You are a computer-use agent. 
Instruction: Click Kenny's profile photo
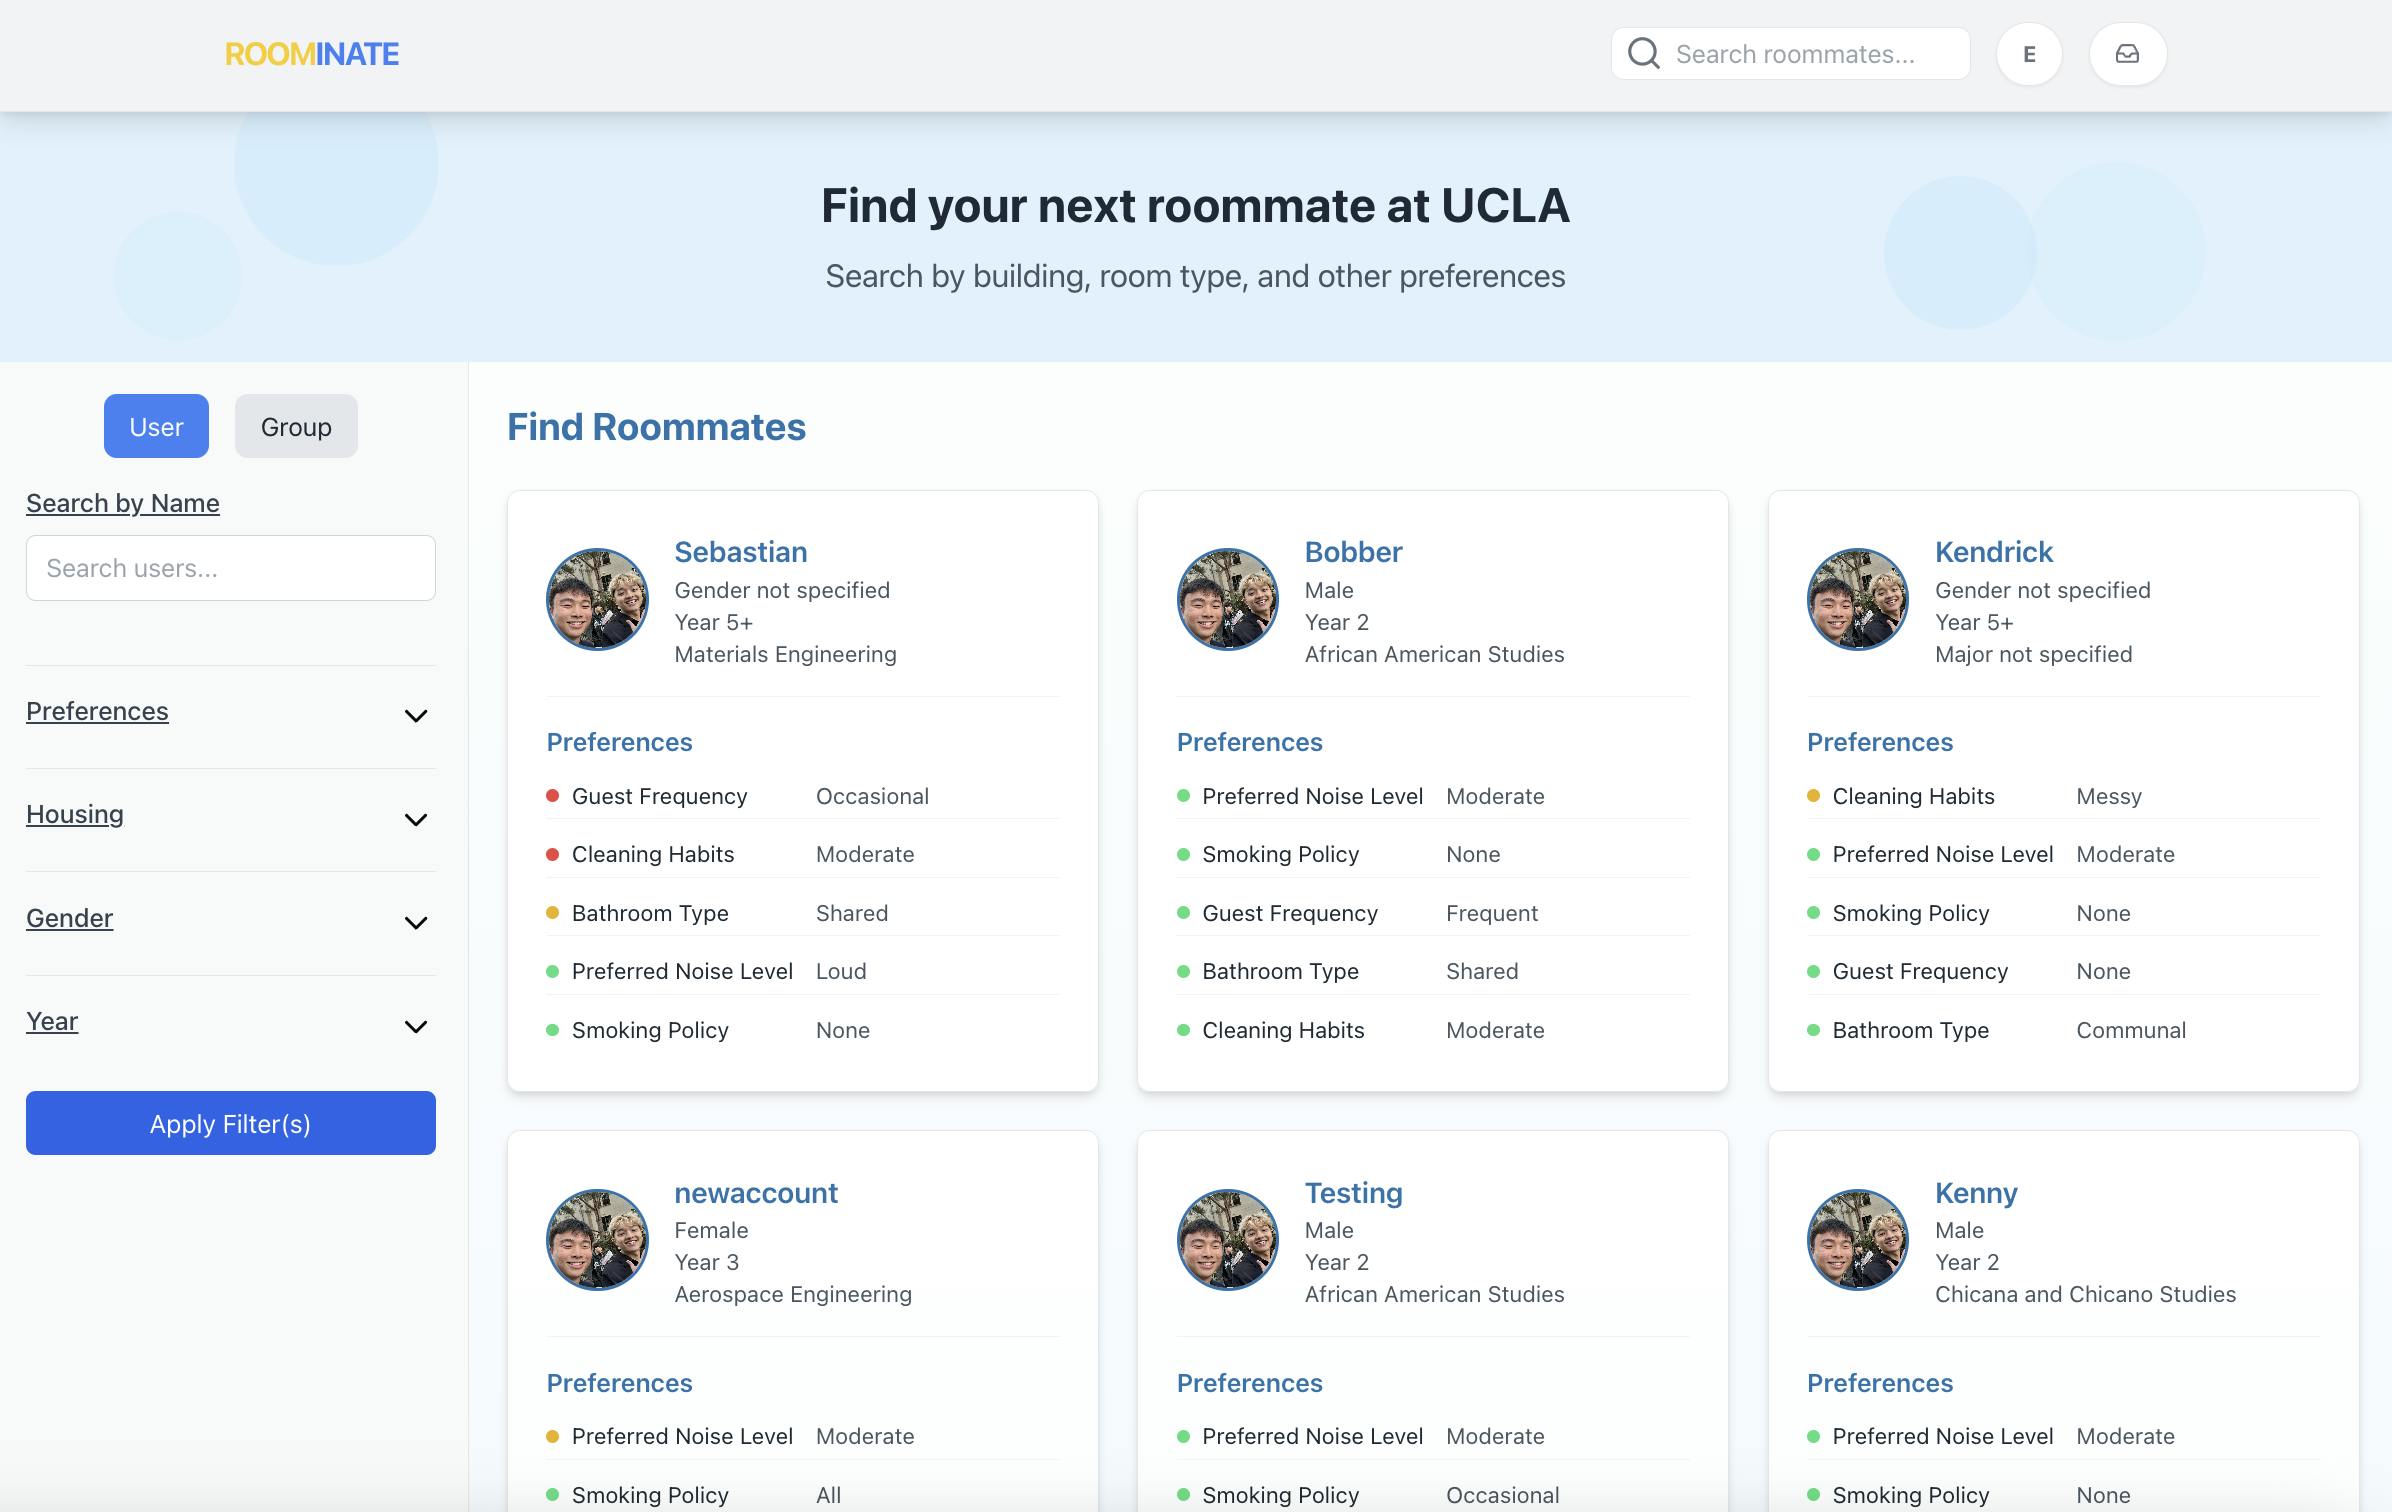(1858, 1239)
